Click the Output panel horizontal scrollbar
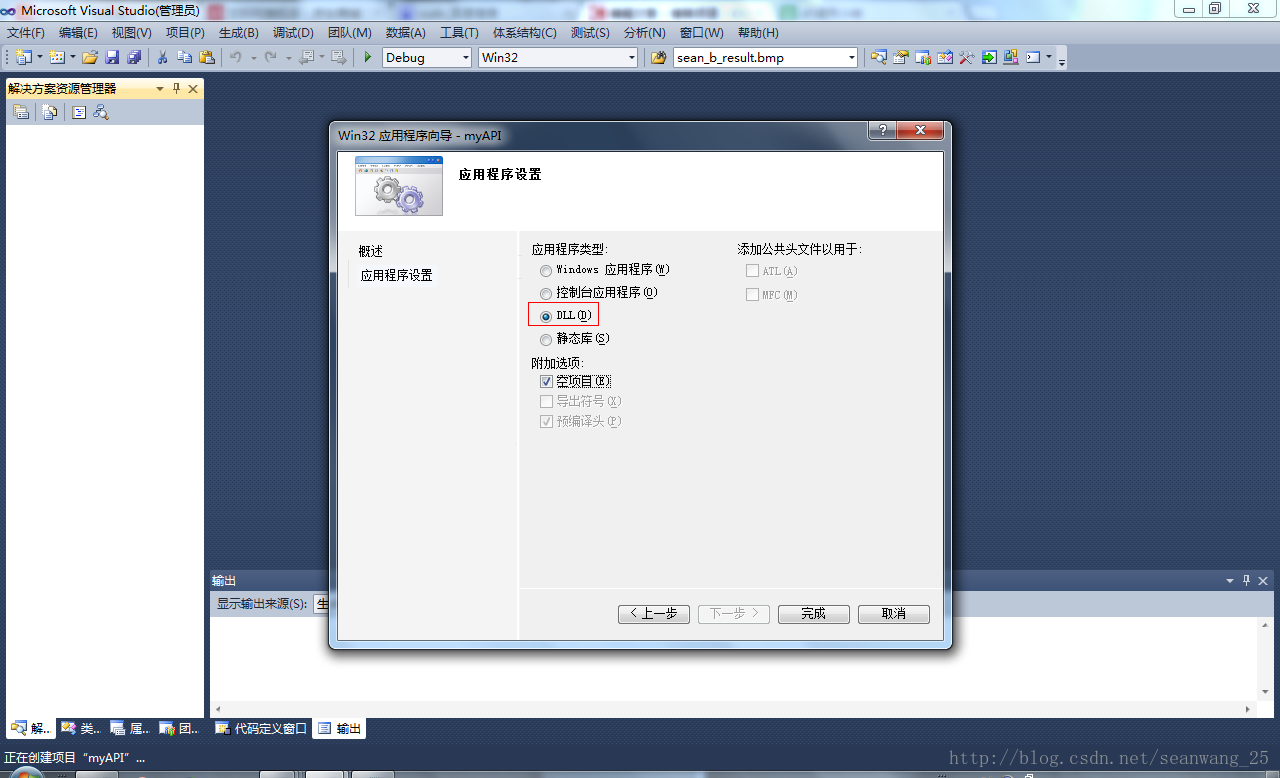 tap(733, 708)
